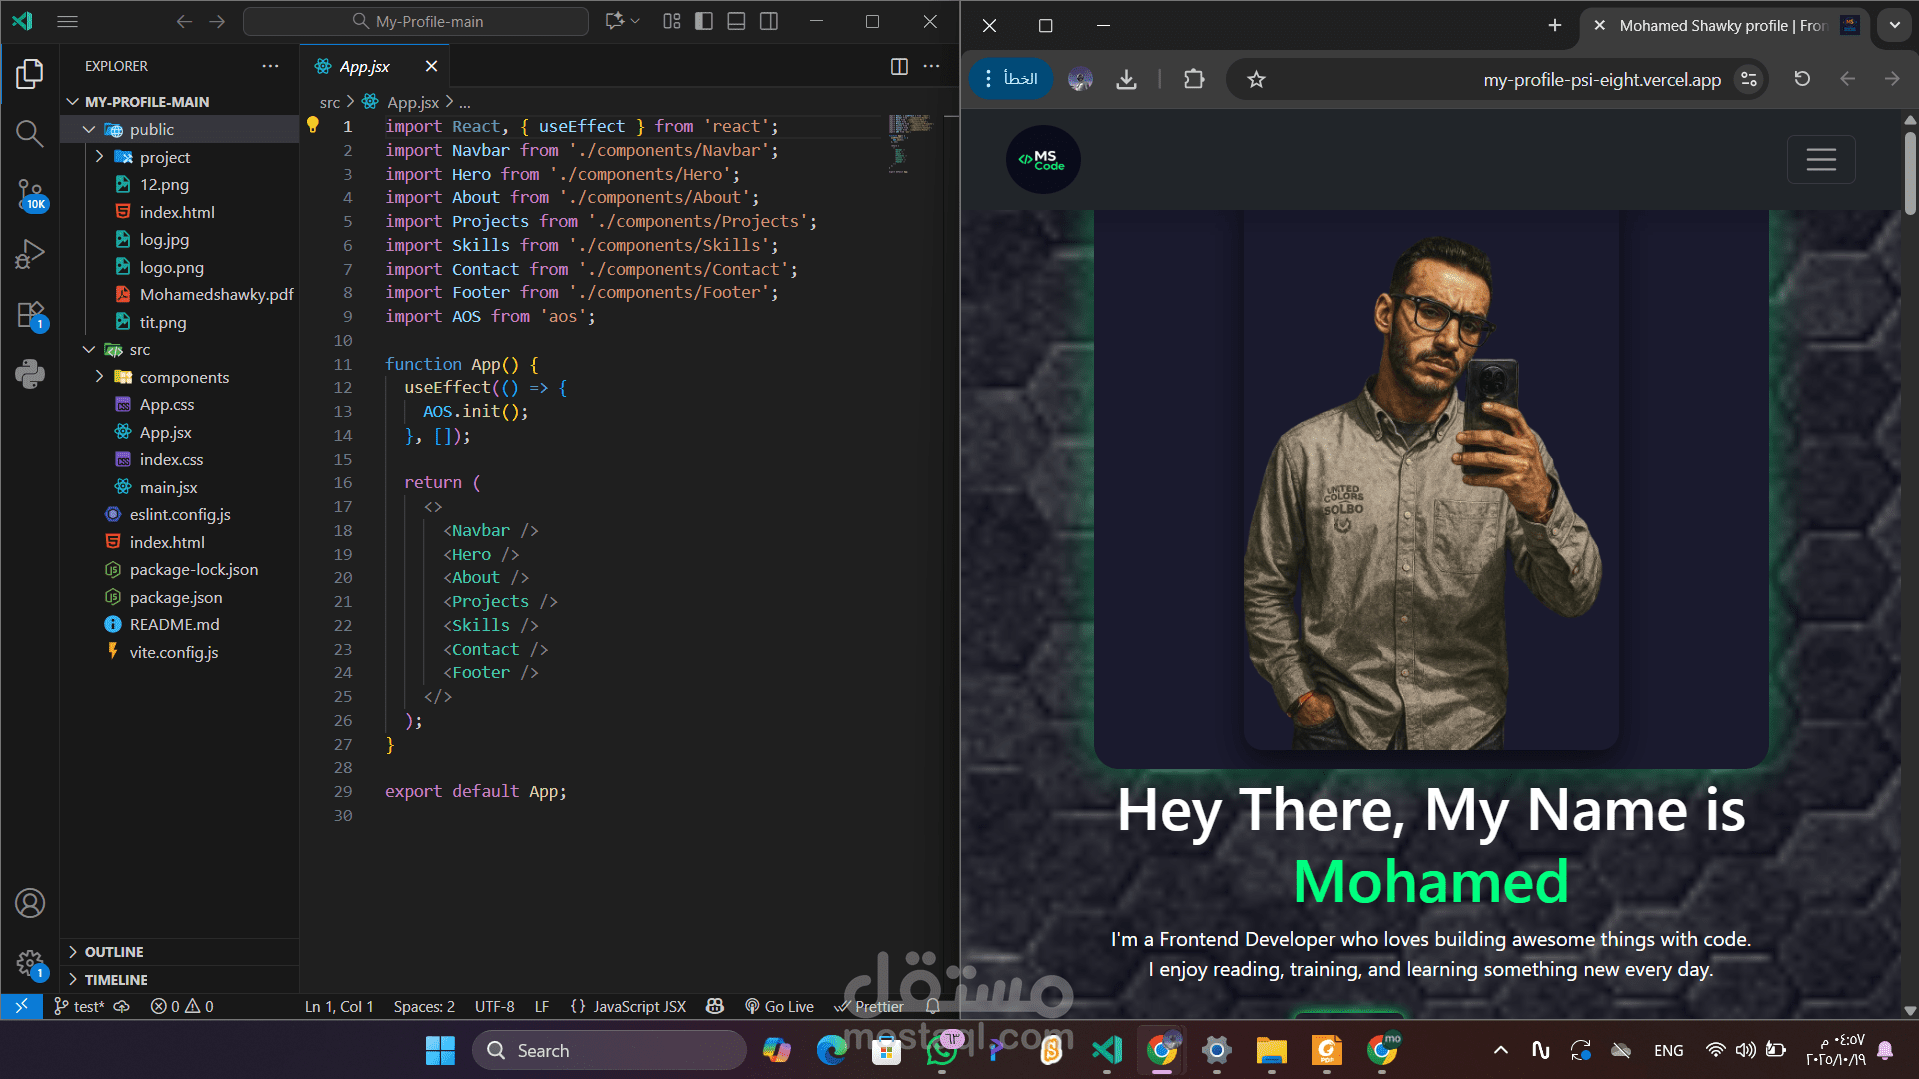This screenshot has width=1919, height=1079.
Task: Open the browser extensions puzzle icon
Action: pos(1194,79)
